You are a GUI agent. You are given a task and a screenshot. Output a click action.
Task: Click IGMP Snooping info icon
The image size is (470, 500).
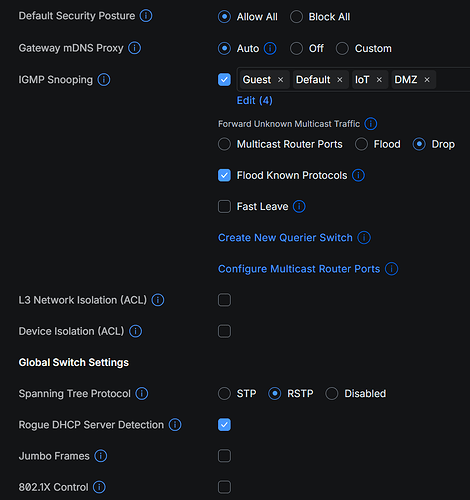click(x=104, y=80)
